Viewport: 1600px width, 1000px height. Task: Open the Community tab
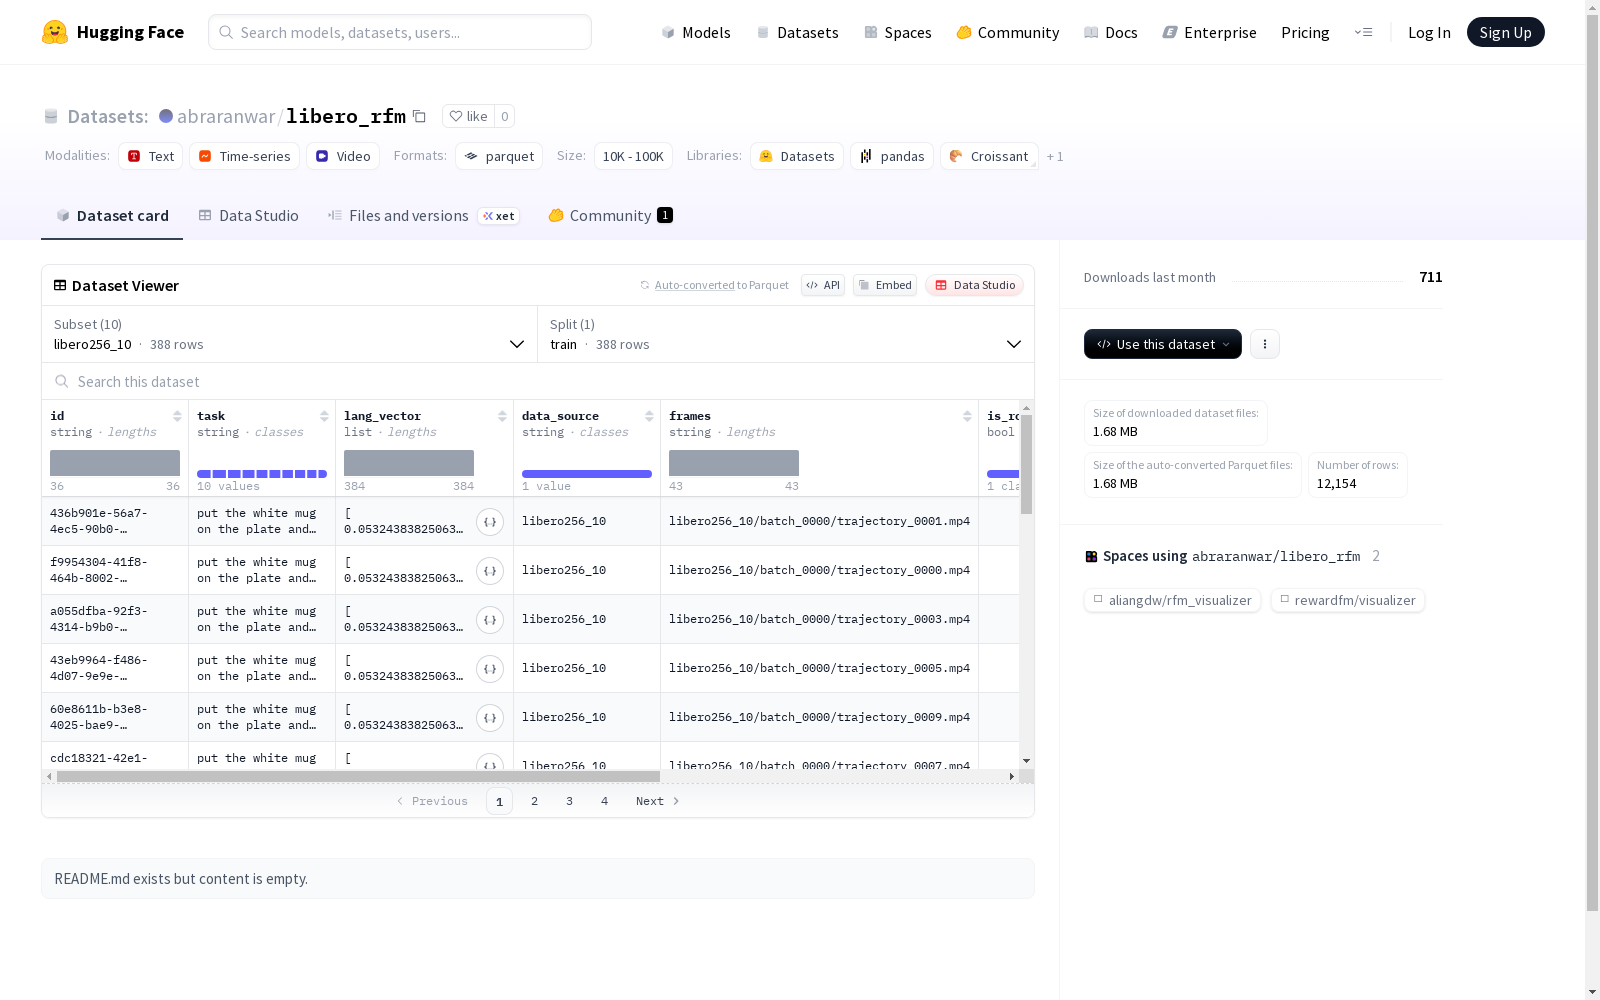coord(611,216)
